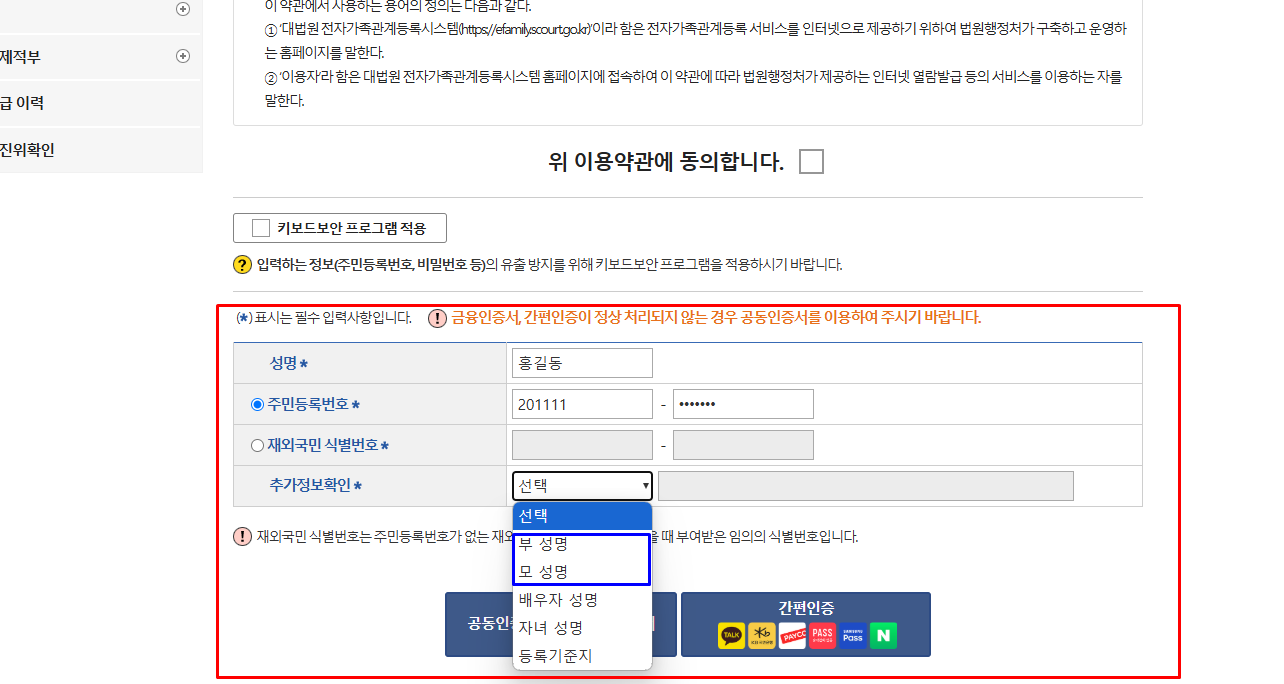Open the 추가정보확인 selection dropdown

pyautogui.click(x=581, y=485)
